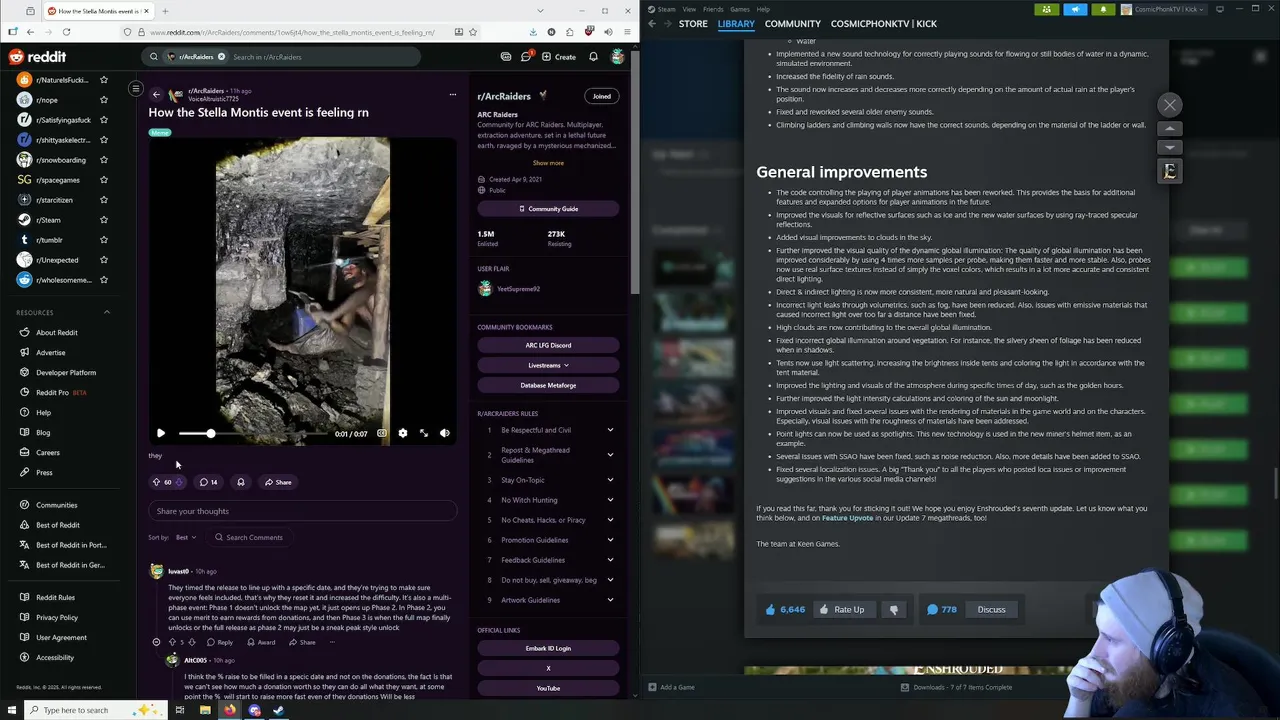Open CosmicPhonkTV account dropdown in Steam

coord(1162,9)
